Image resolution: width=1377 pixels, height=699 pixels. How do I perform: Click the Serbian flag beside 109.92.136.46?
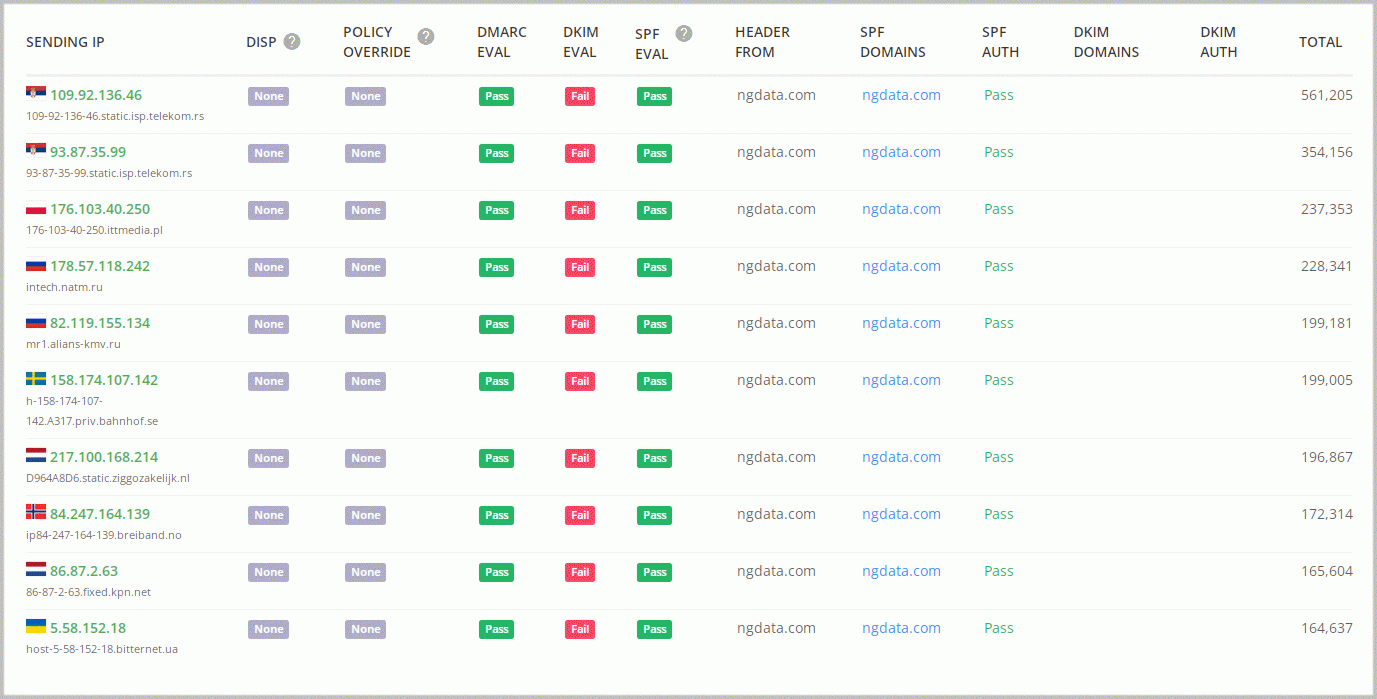point(36,93)
